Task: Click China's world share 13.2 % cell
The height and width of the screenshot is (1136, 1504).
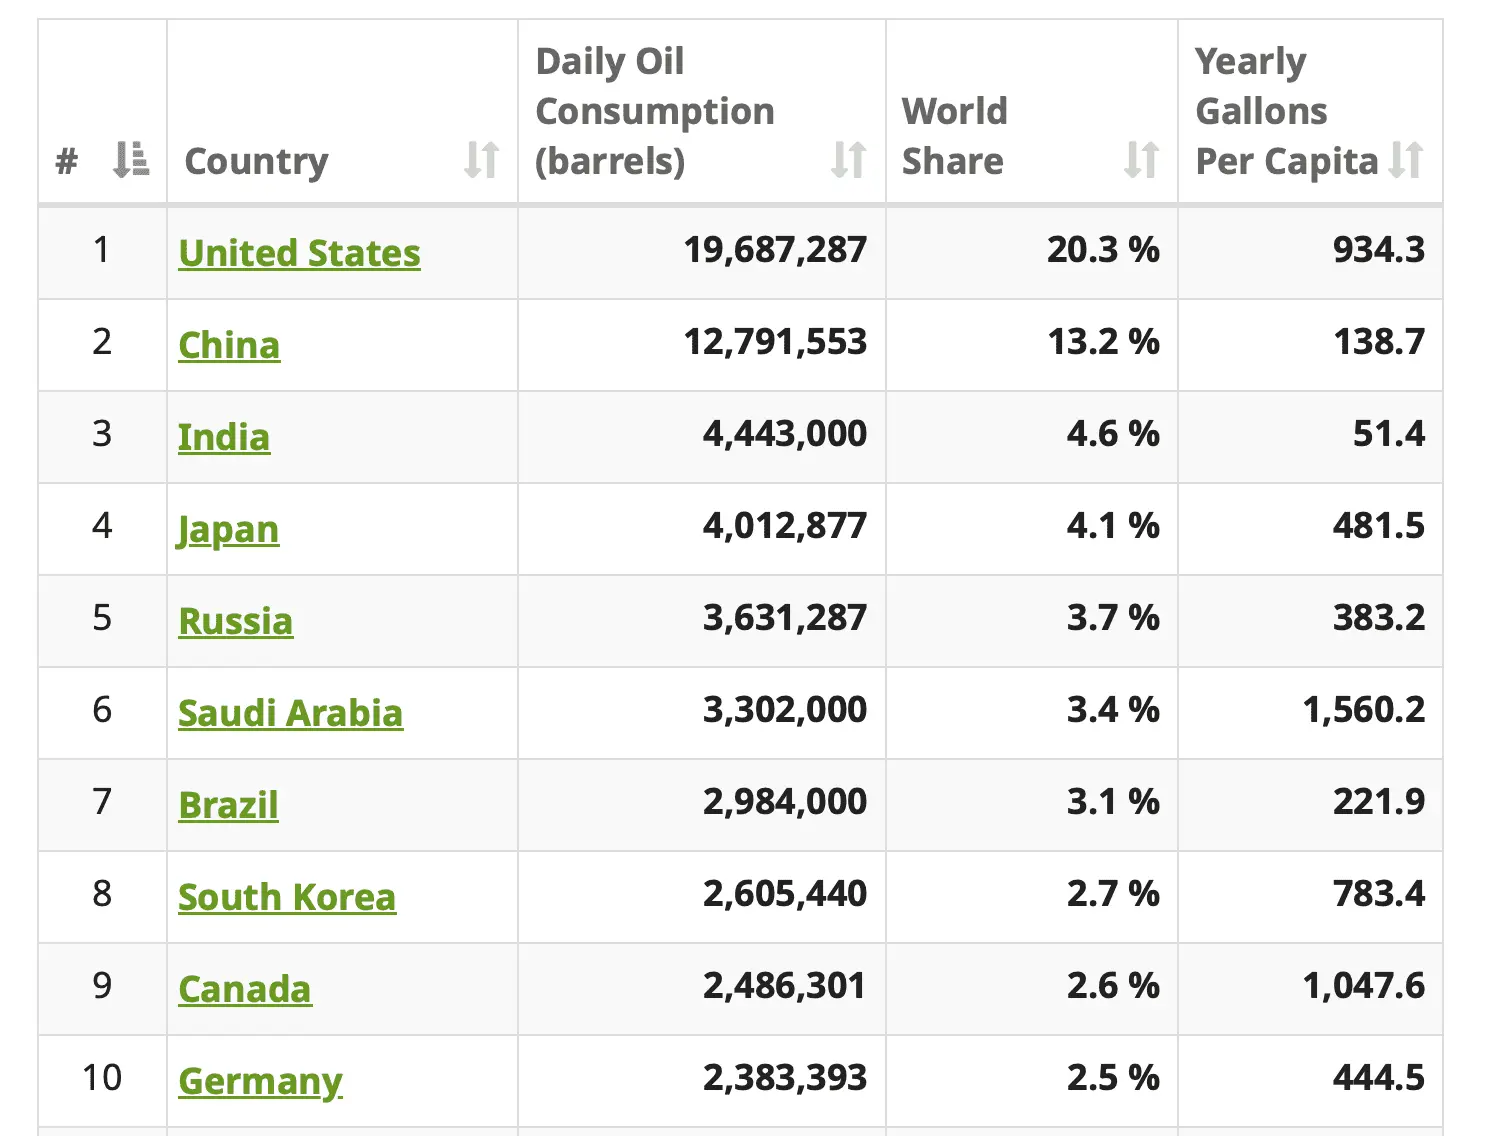Action: point(1103,342)
